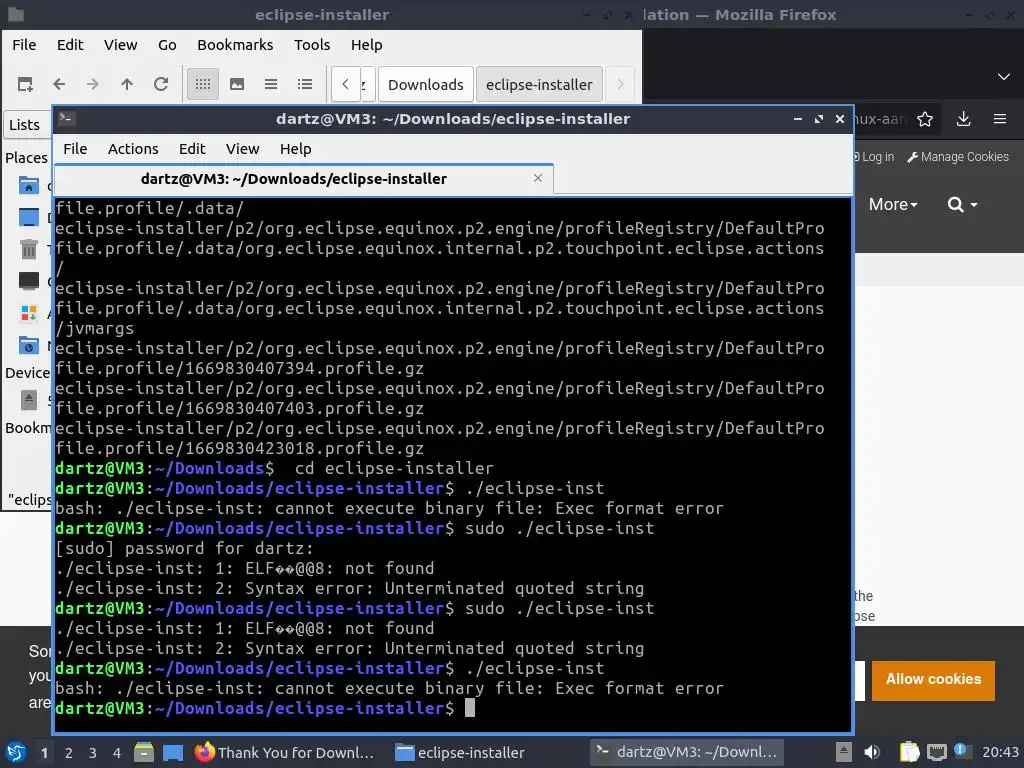Open the file manager View menu

coord(120,45)
